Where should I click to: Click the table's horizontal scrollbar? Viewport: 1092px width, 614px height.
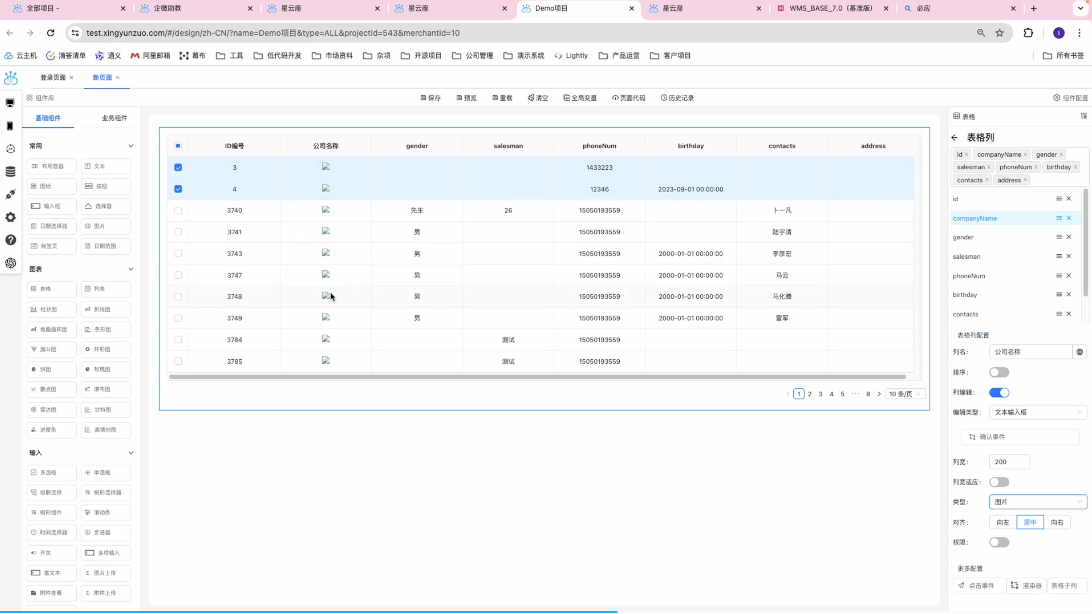coord(537,377)
